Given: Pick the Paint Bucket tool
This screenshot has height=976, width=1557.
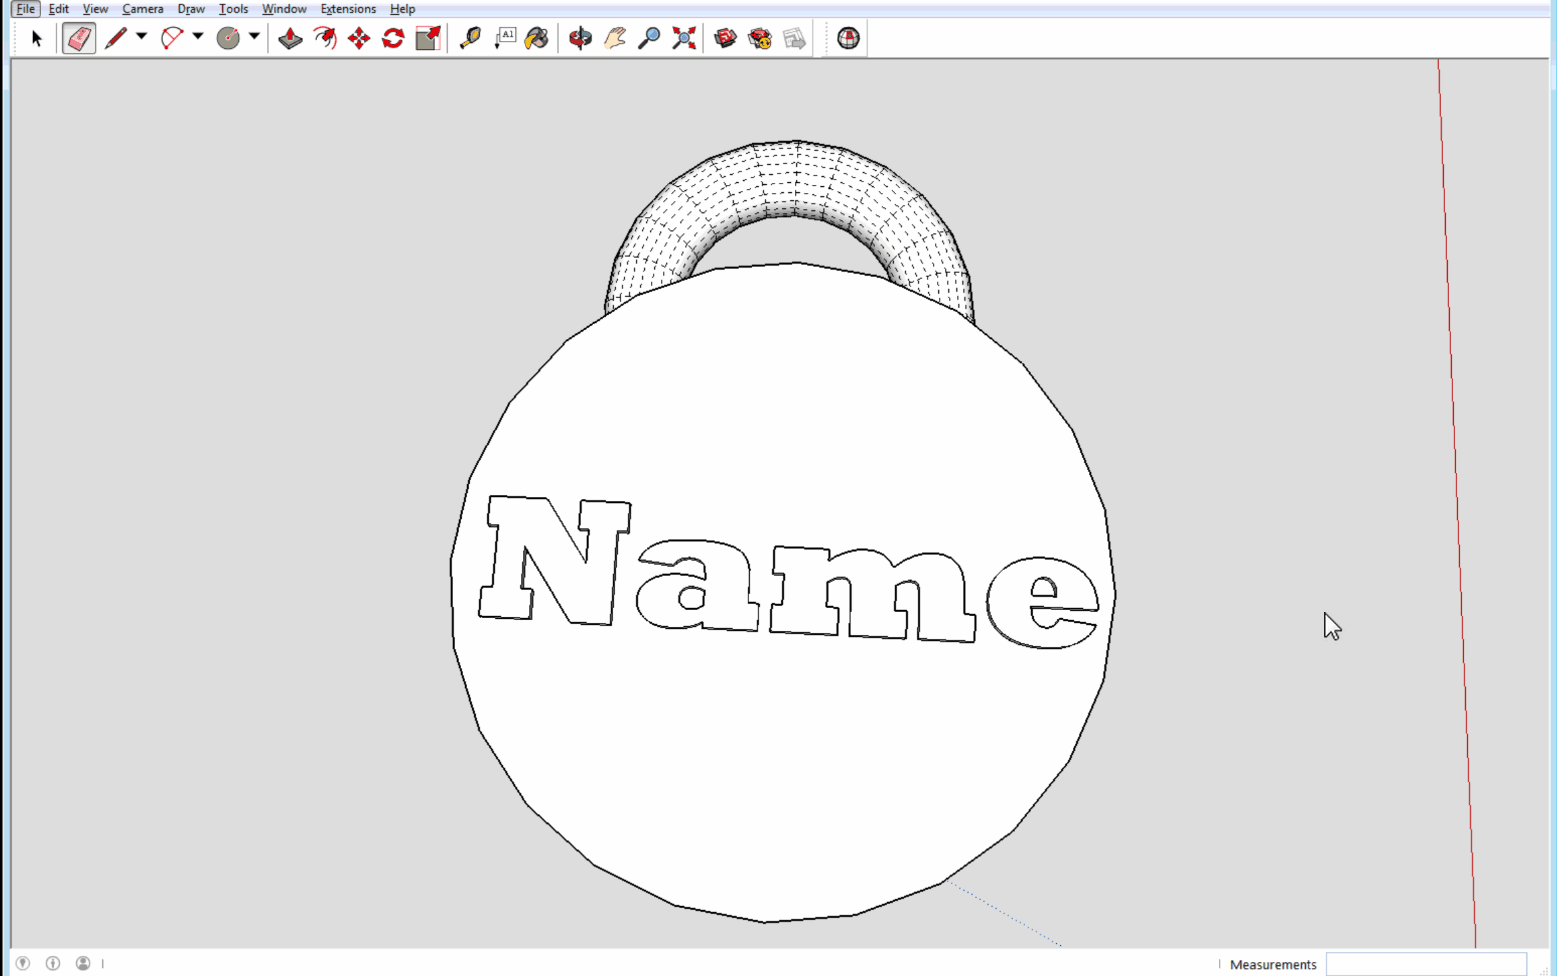Looking at the screenshot, I should click(537, 39).
